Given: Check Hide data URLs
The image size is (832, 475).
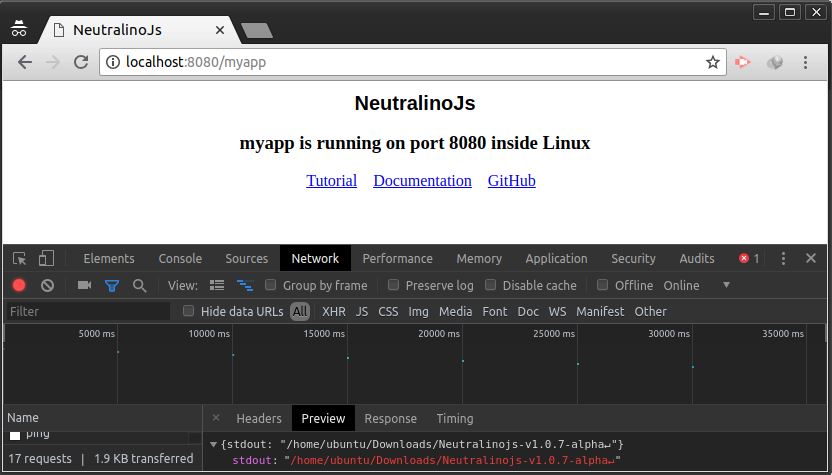Looking at the screenshot, I should pos(188,311).
